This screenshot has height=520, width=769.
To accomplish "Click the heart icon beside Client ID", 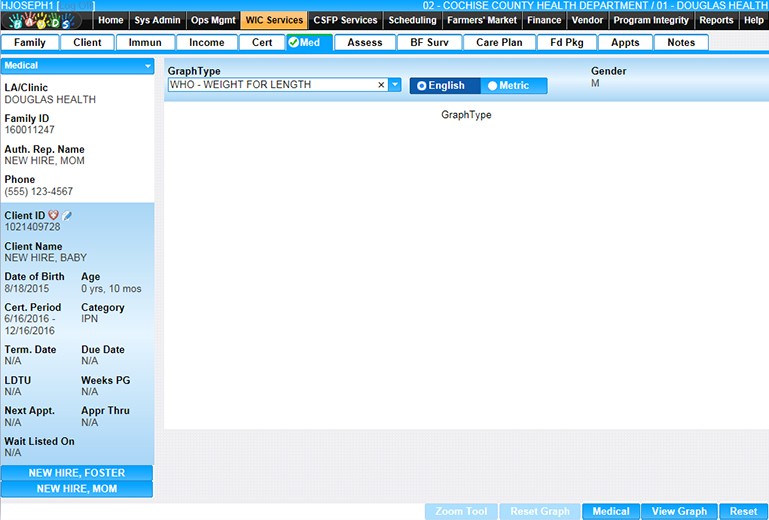I will (54, 215).
